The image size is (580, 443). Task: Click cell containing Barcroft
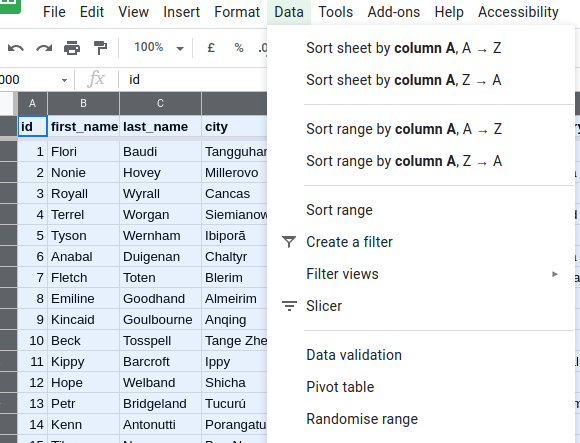pyautogui.click(x=161, y=362)
